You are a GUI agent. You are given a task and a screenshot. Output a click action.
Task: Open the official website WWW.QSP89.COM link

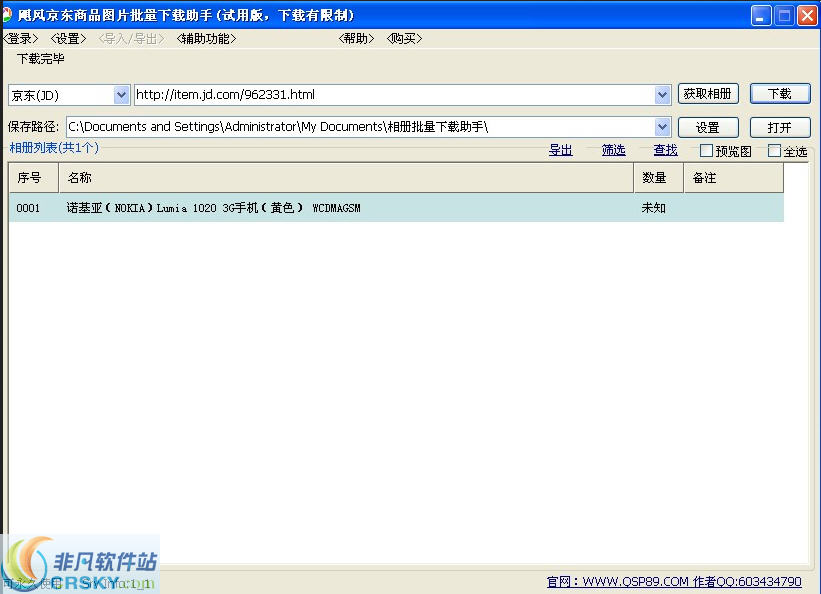pos(674,581)
